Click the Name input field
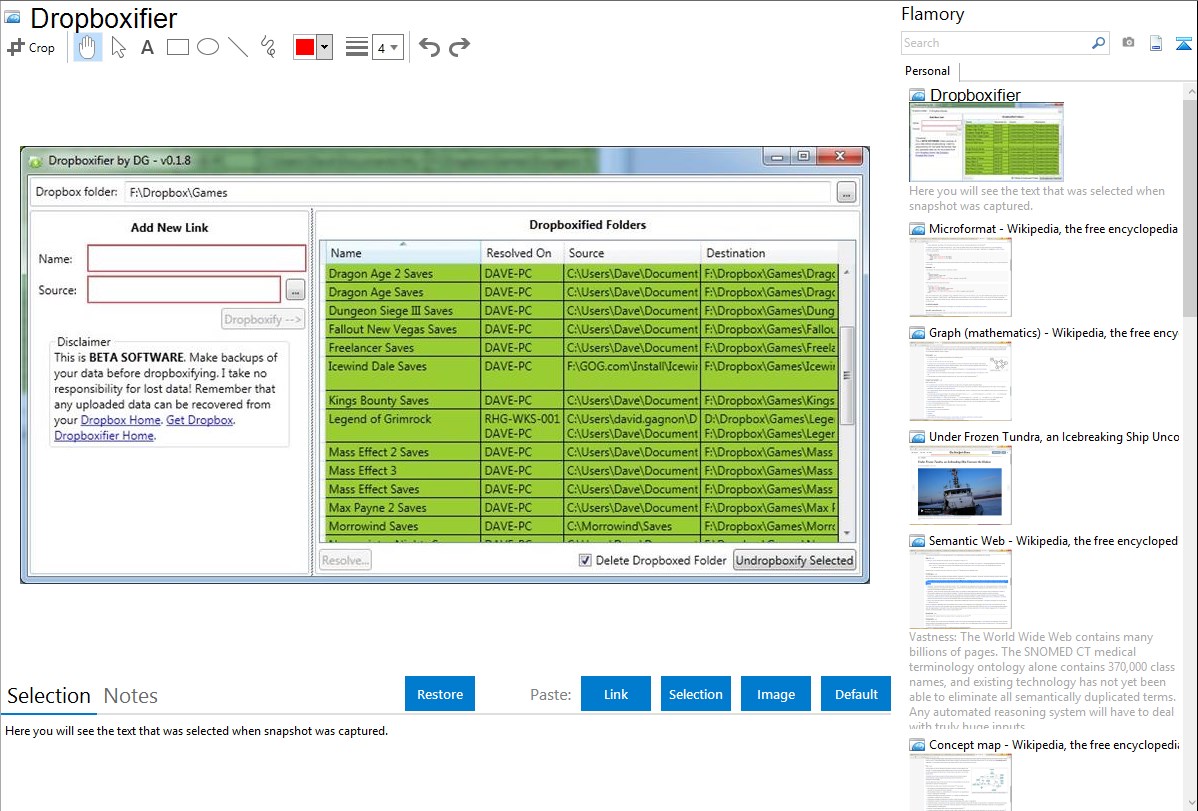The width and height of the screenshot is (1198, 811). click(x=196, y=258)
